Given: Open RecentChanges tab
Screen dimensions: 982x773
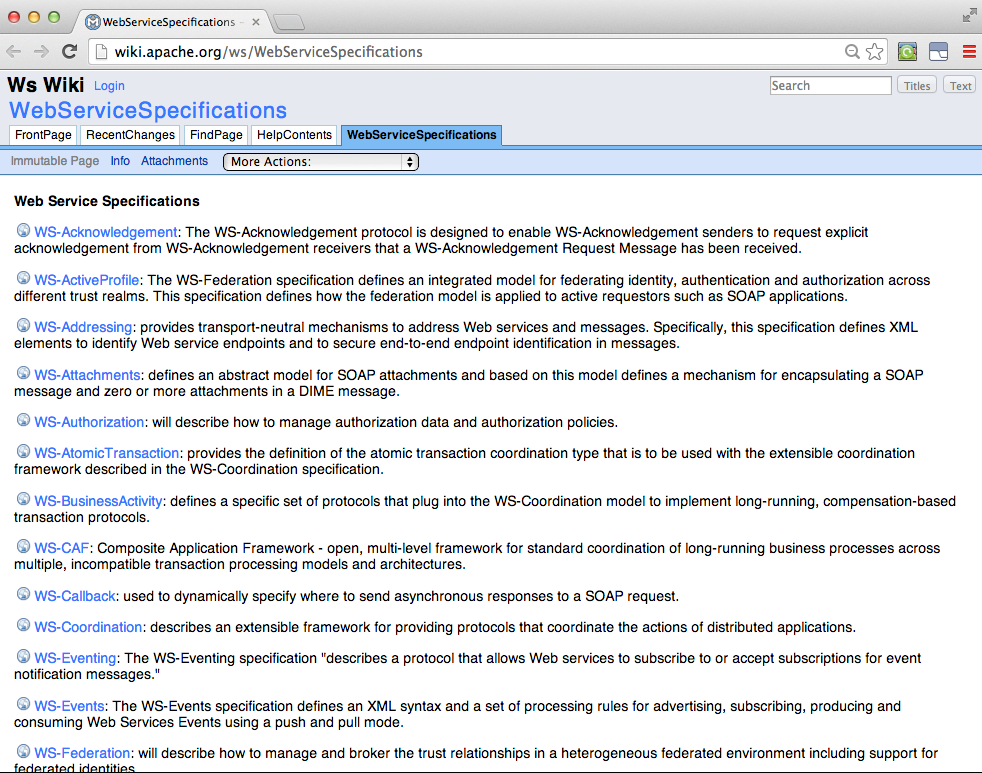Looking at the screenshot, I should point(130,135).
